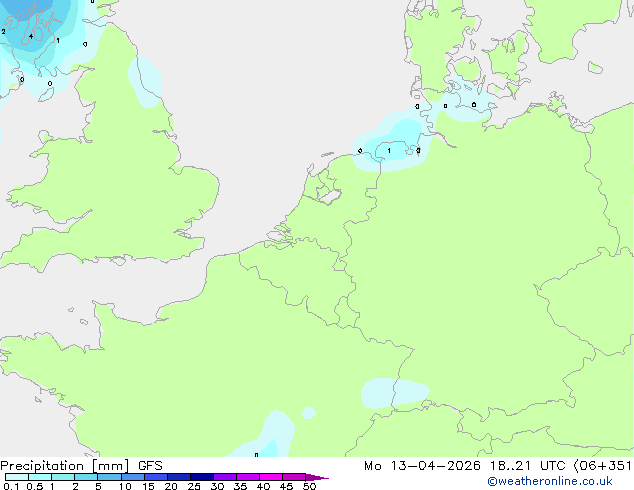Click the 'GFS' model label

point(150,466)
